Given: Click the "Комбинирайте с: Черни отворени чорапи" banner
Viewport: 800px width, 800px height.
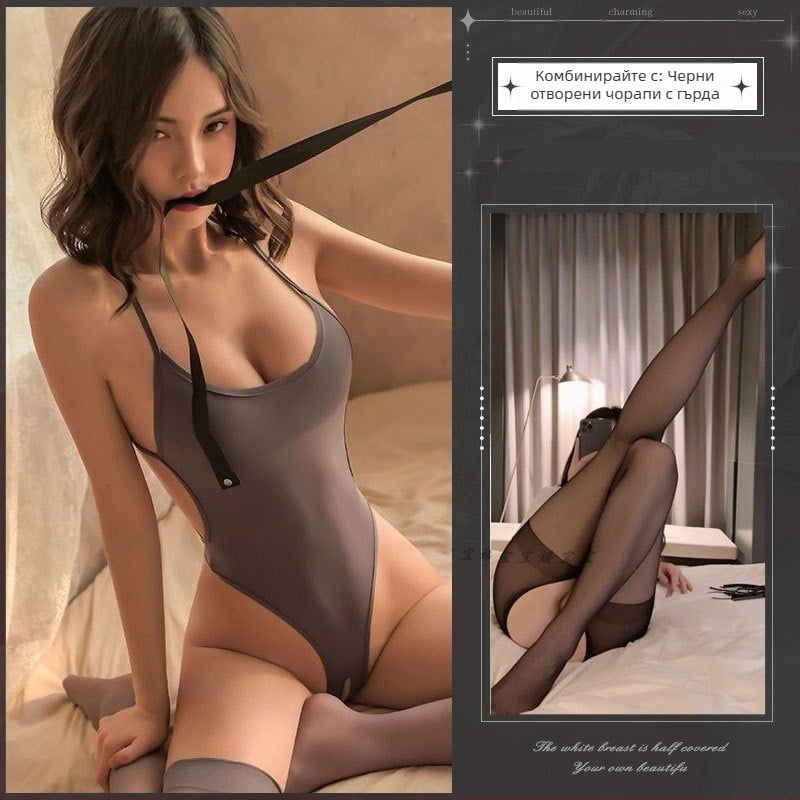Looking at the screenshot, I should [x=627, y=87].
